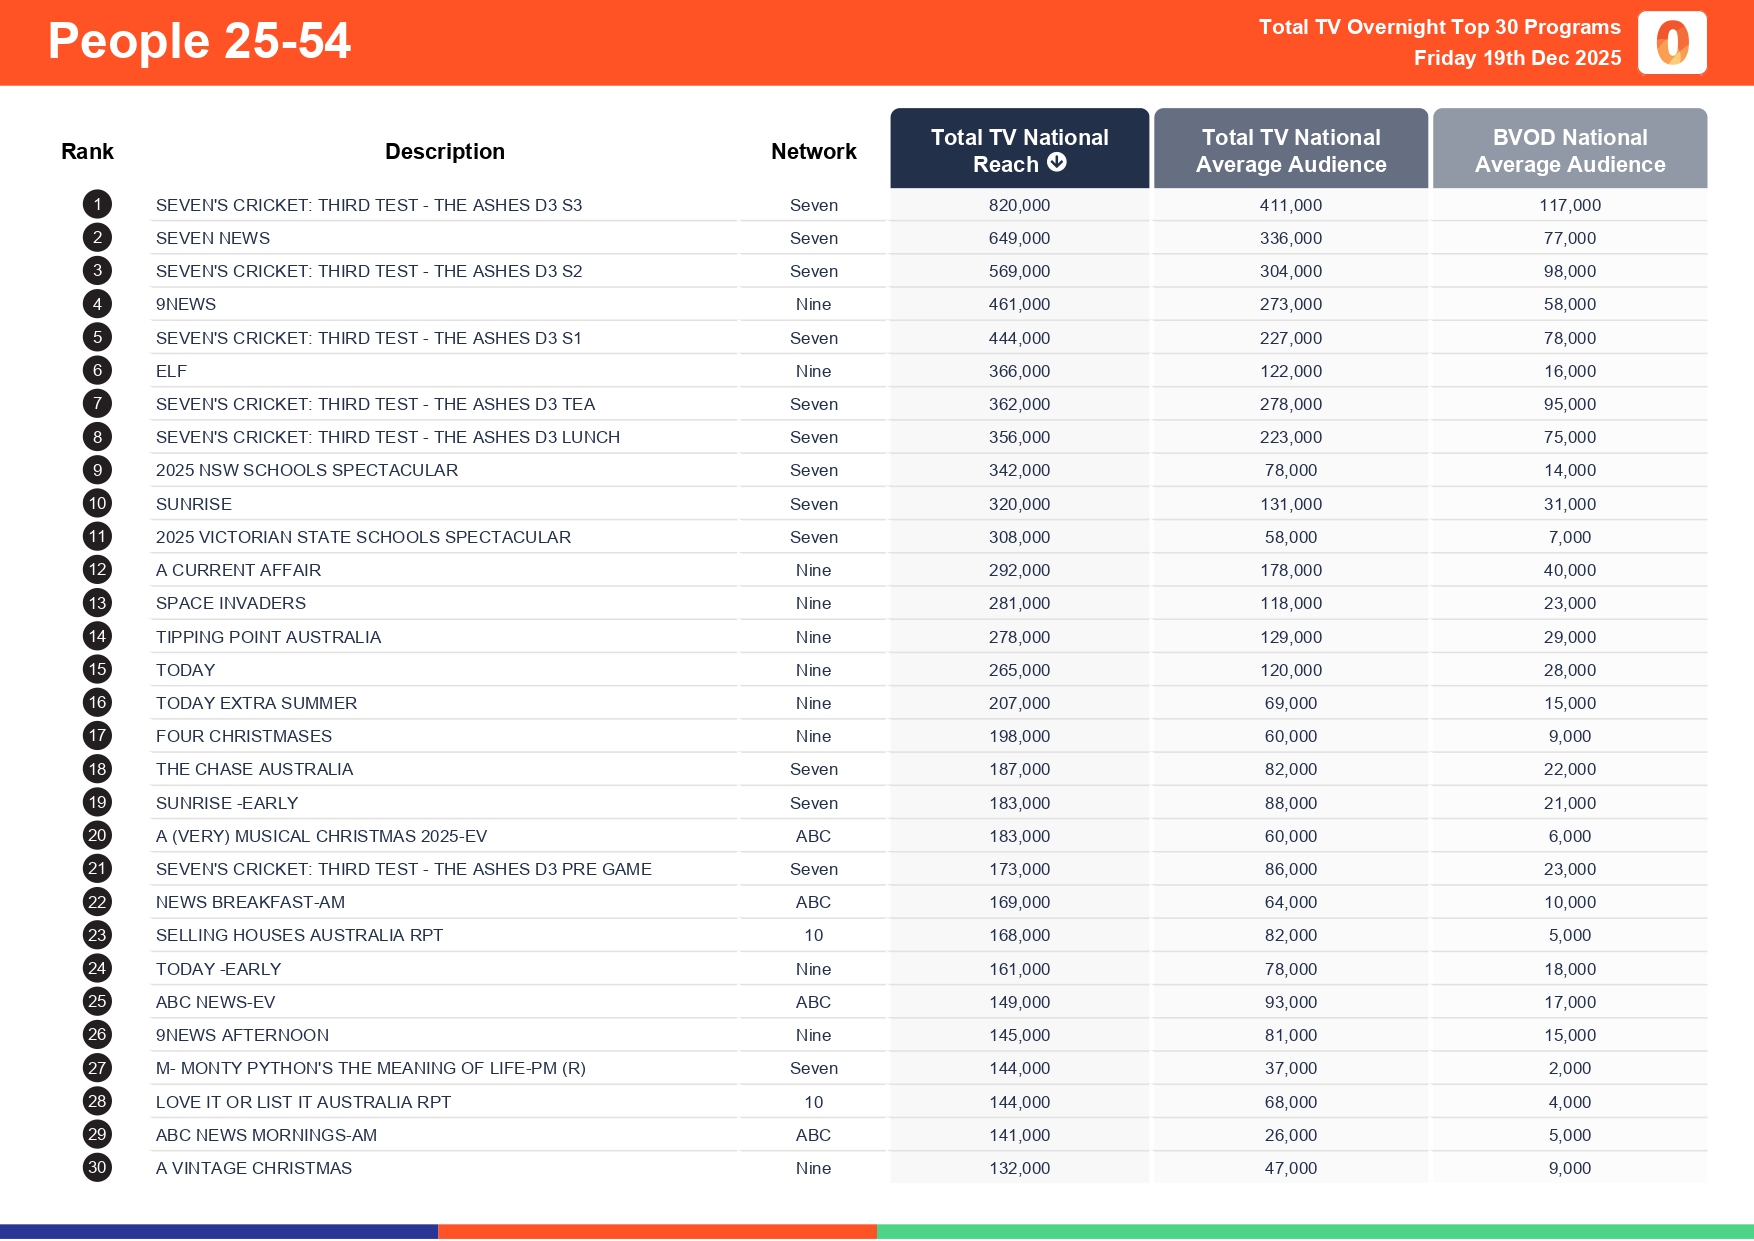The width and height of the screenshot is (1754, 1241).
Task: Click the TIPPING POINT AUSTRALIA program name
Action: [x=269, y=636]
